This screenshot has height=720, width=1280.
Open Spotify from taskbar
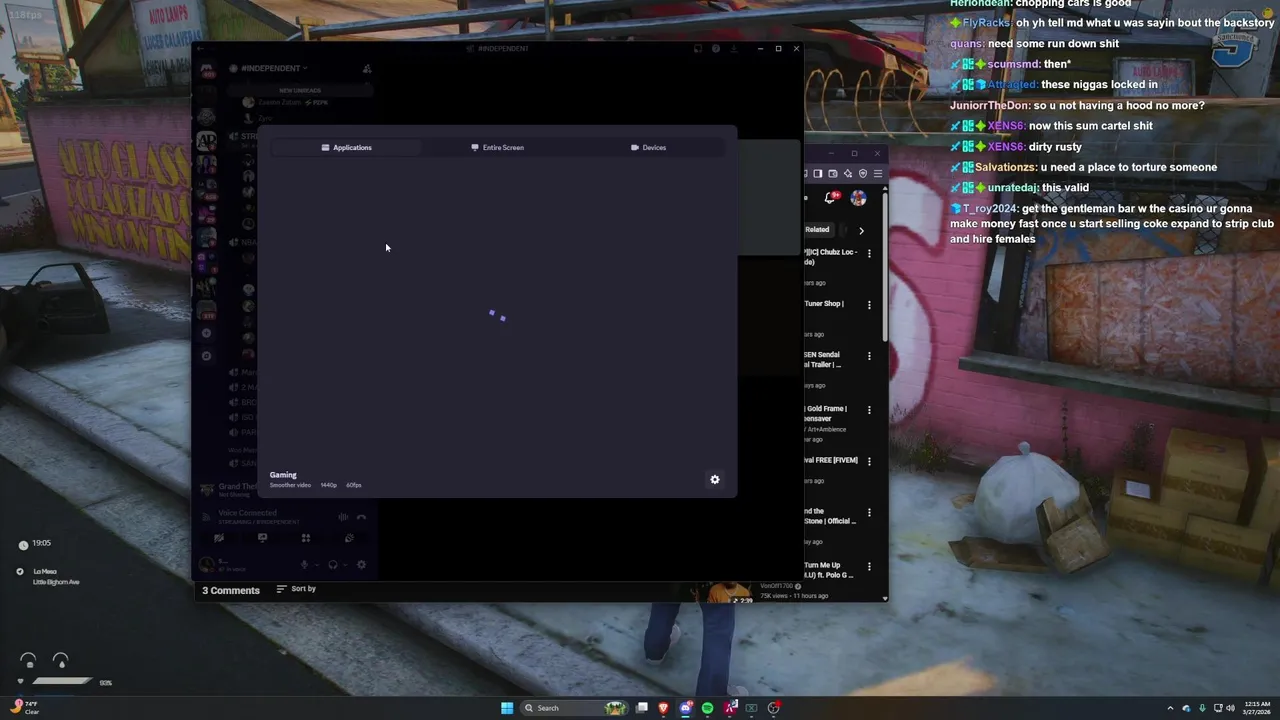click(707, 708)
